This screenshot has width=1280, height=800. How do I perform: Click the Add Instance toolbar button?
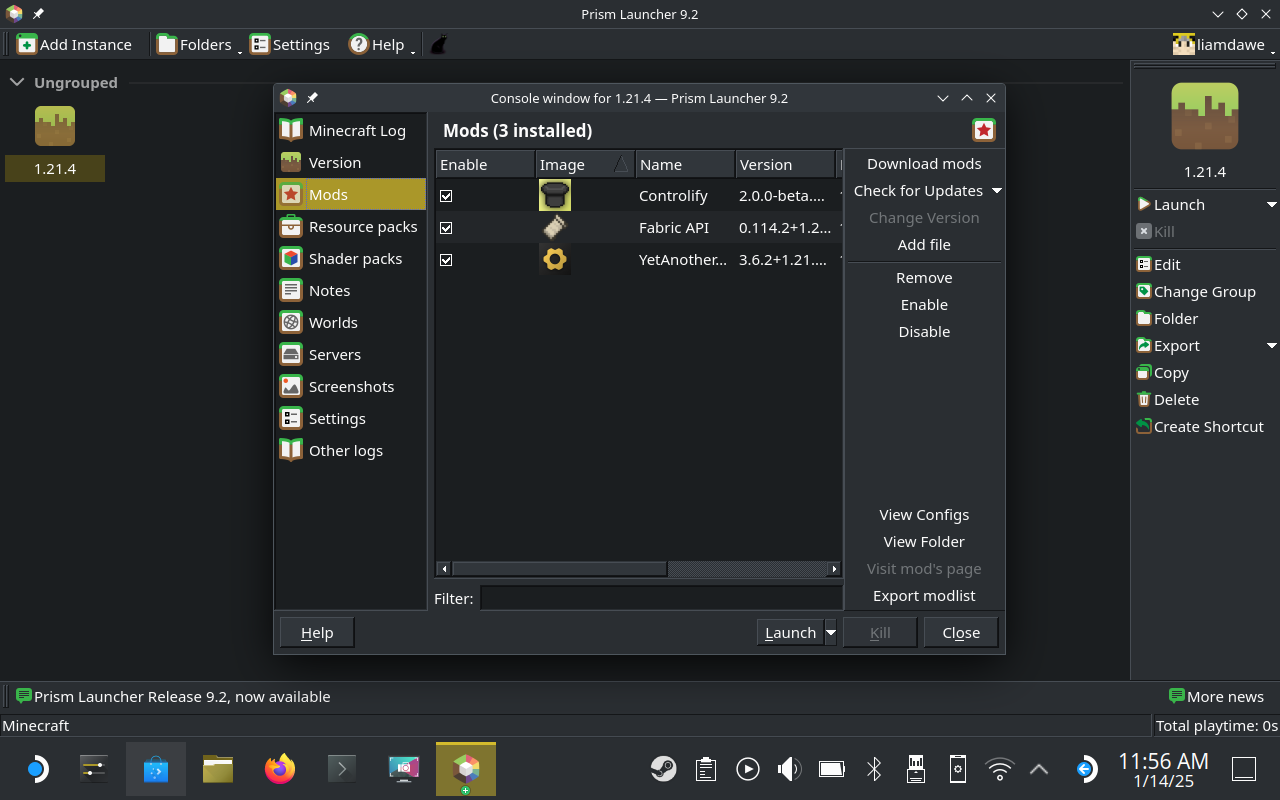coord(74,44)
